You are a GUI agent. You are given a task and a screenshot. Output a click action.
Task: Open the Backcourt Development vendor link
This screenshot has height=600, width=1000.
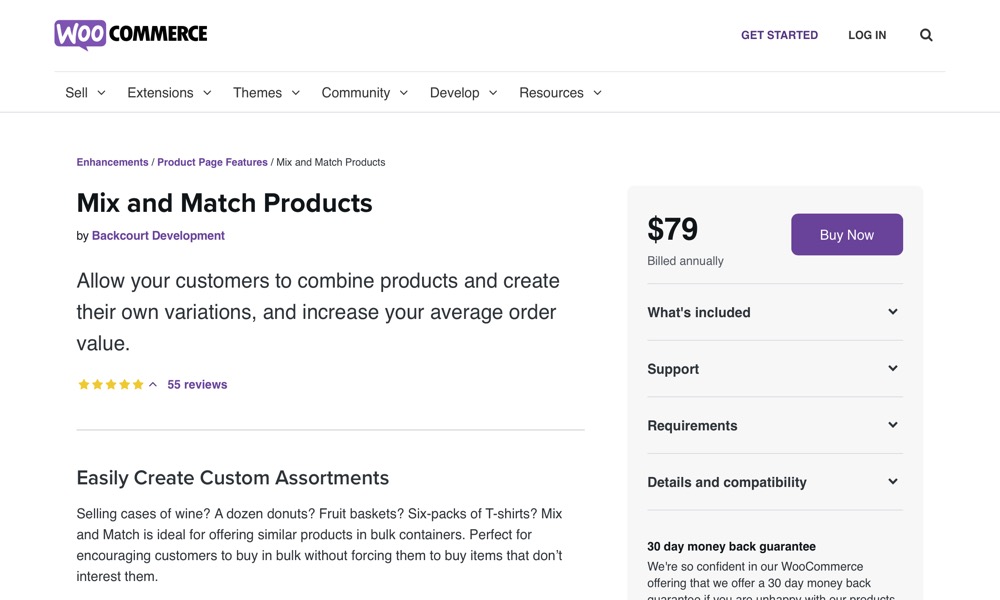pos(158,235)
